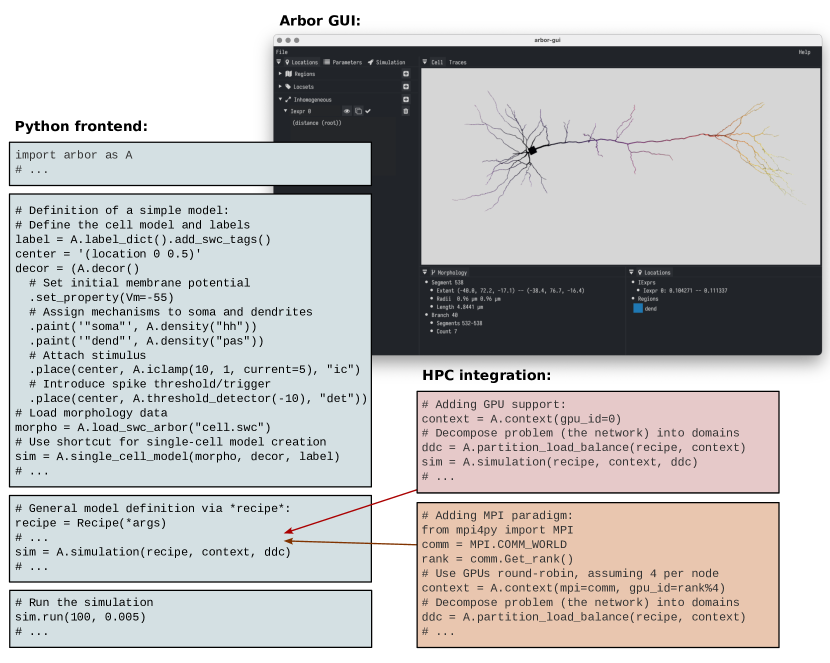This screenshot has width=830, height=663.
Task: Expand the Regions tree section
Action: coord(280,74)
